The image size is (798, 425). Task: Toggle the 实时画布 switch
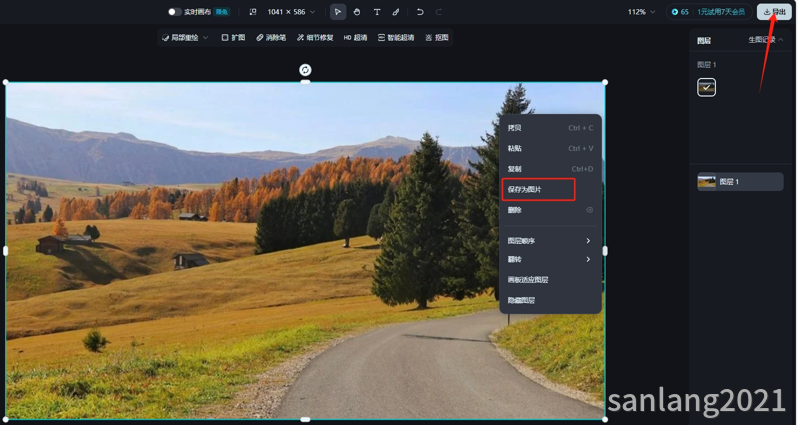pos(175,12)
